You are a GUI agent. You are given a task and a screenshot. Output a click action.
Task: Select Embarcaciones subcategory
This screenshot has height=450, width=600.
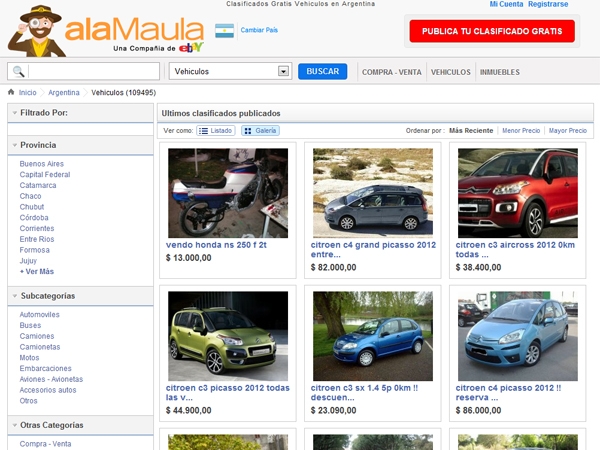click(46, 368)
